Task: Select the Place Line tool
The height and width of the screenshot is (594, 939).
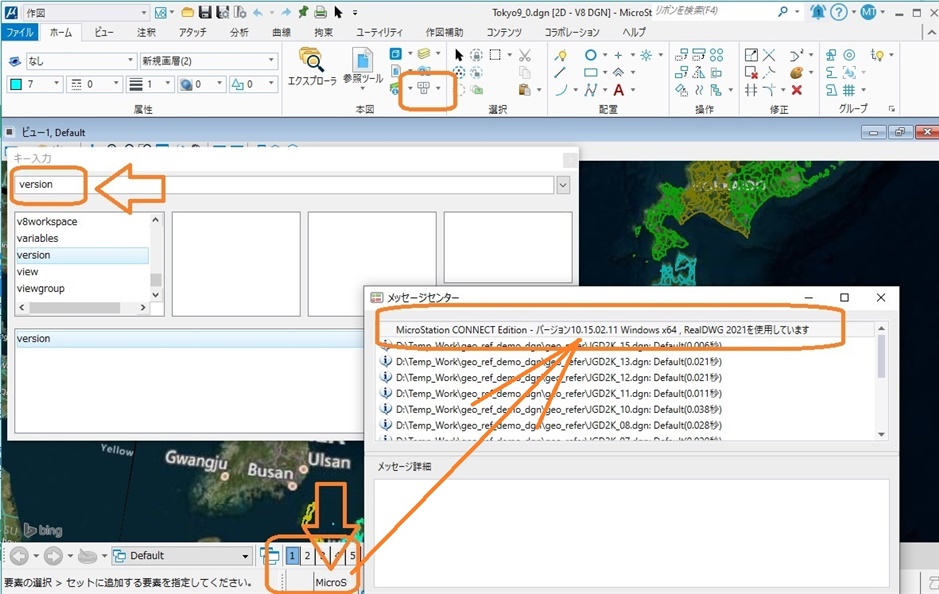Action: pos(561,72)
